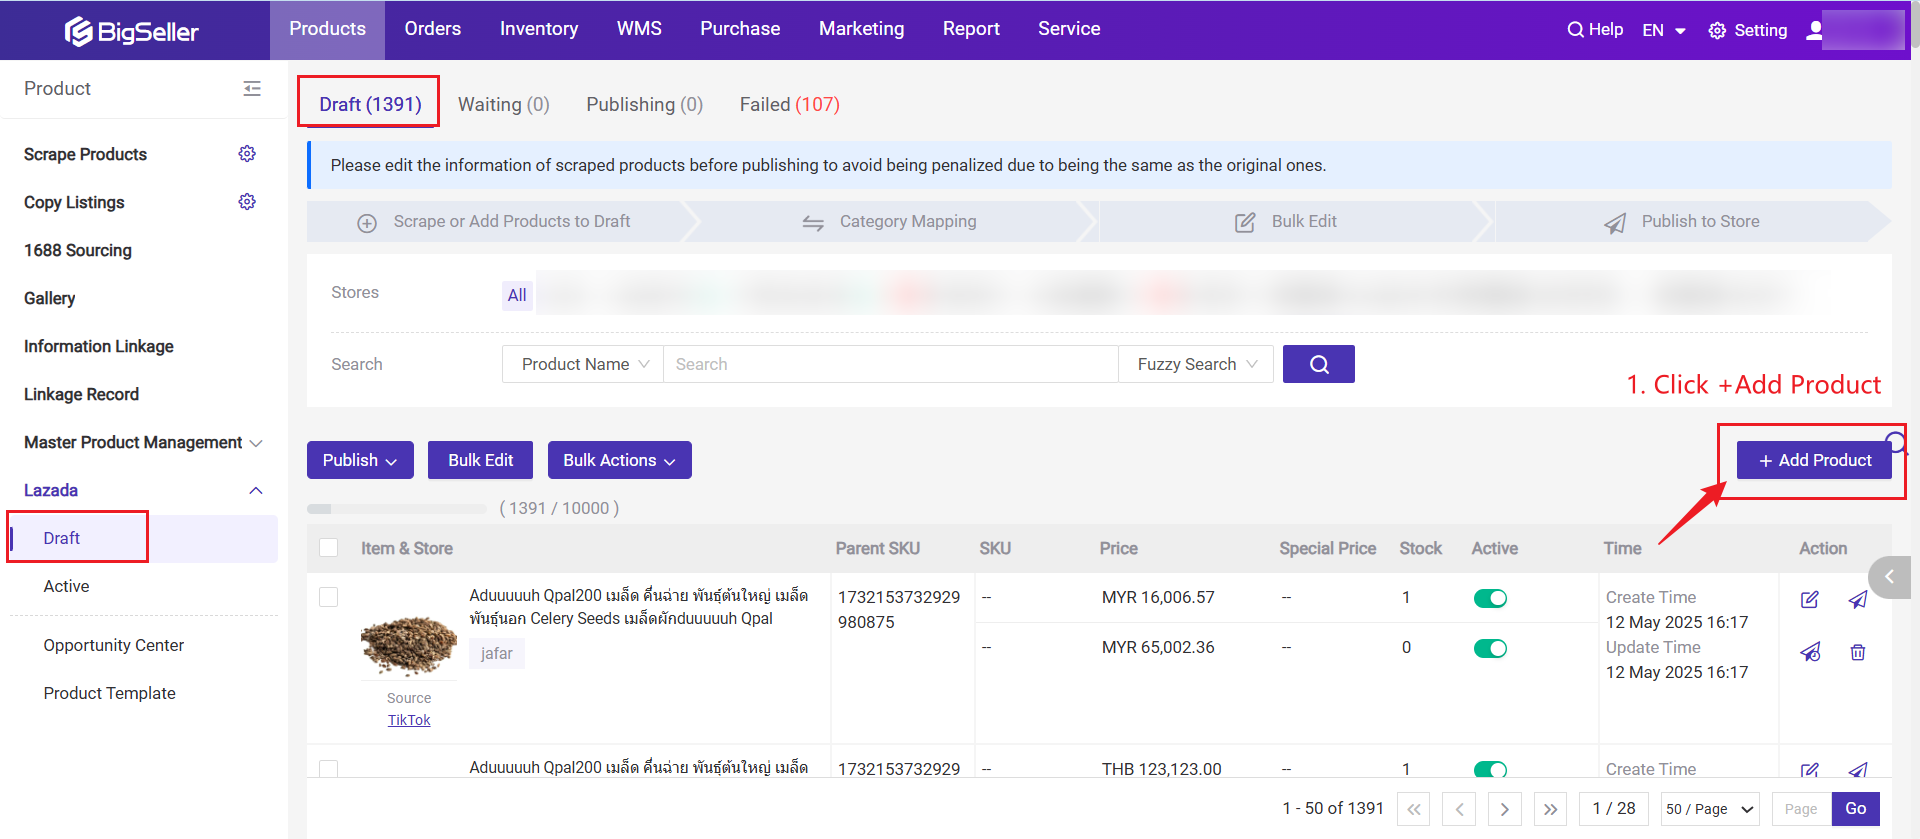Publish the THB 123,123.00 product row
This screenshot has width=1920, height=839.
click(1857, 770)
